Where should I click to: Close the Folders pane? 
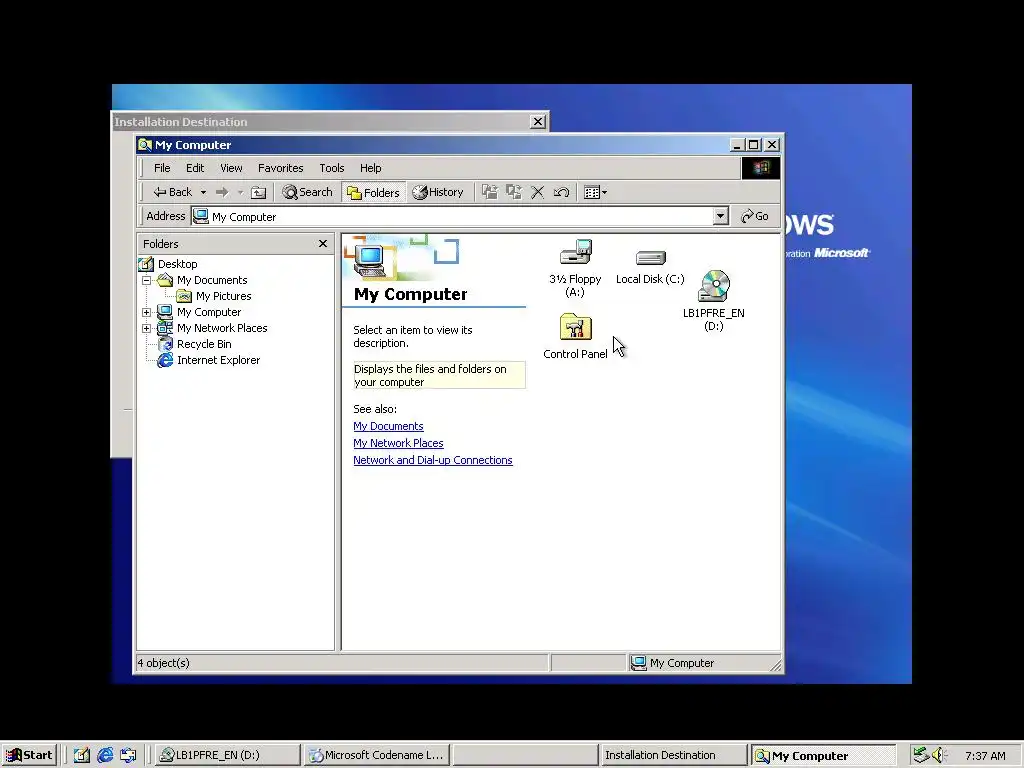[x=323, y=244]
